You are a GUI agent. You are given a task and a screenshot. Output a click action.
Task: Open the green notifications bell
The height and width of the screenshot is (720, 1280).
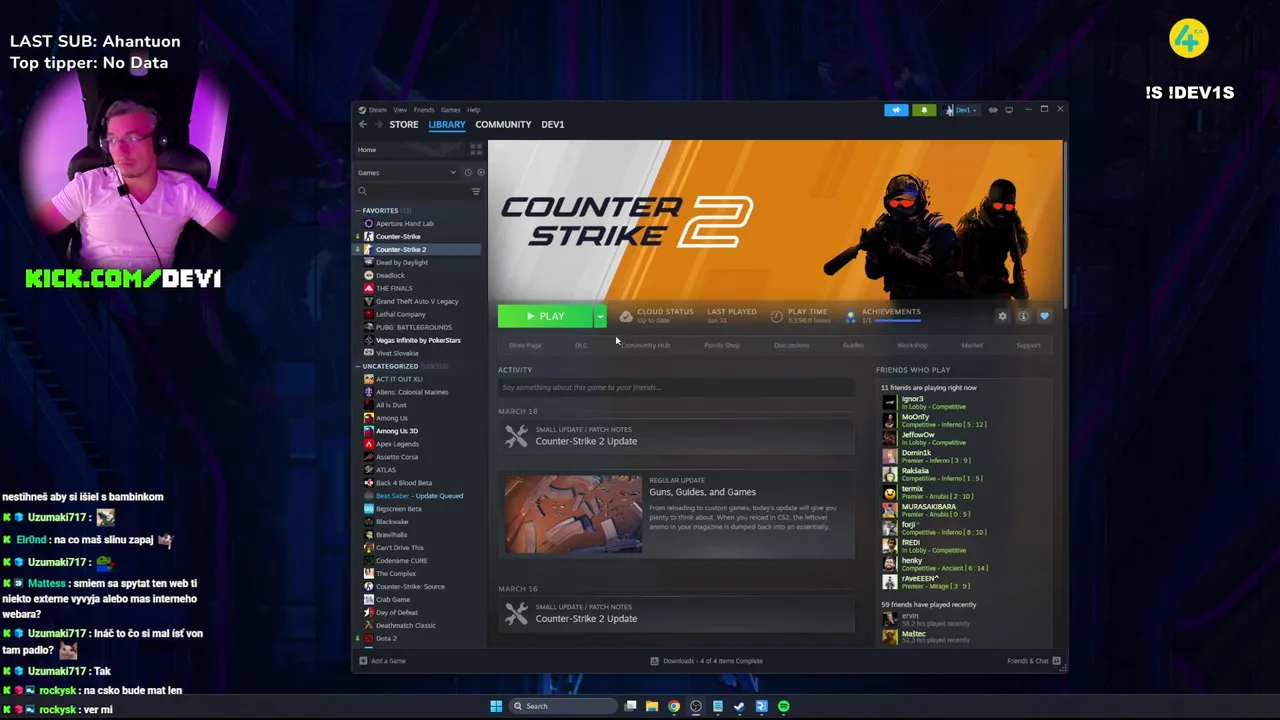[924, 110]
